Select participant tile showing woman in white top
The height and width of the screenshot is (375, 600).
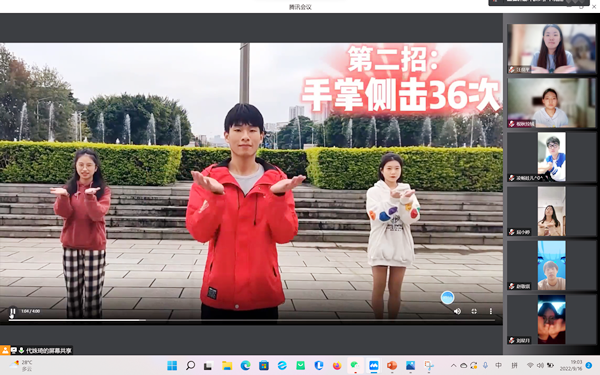point(551,103)
